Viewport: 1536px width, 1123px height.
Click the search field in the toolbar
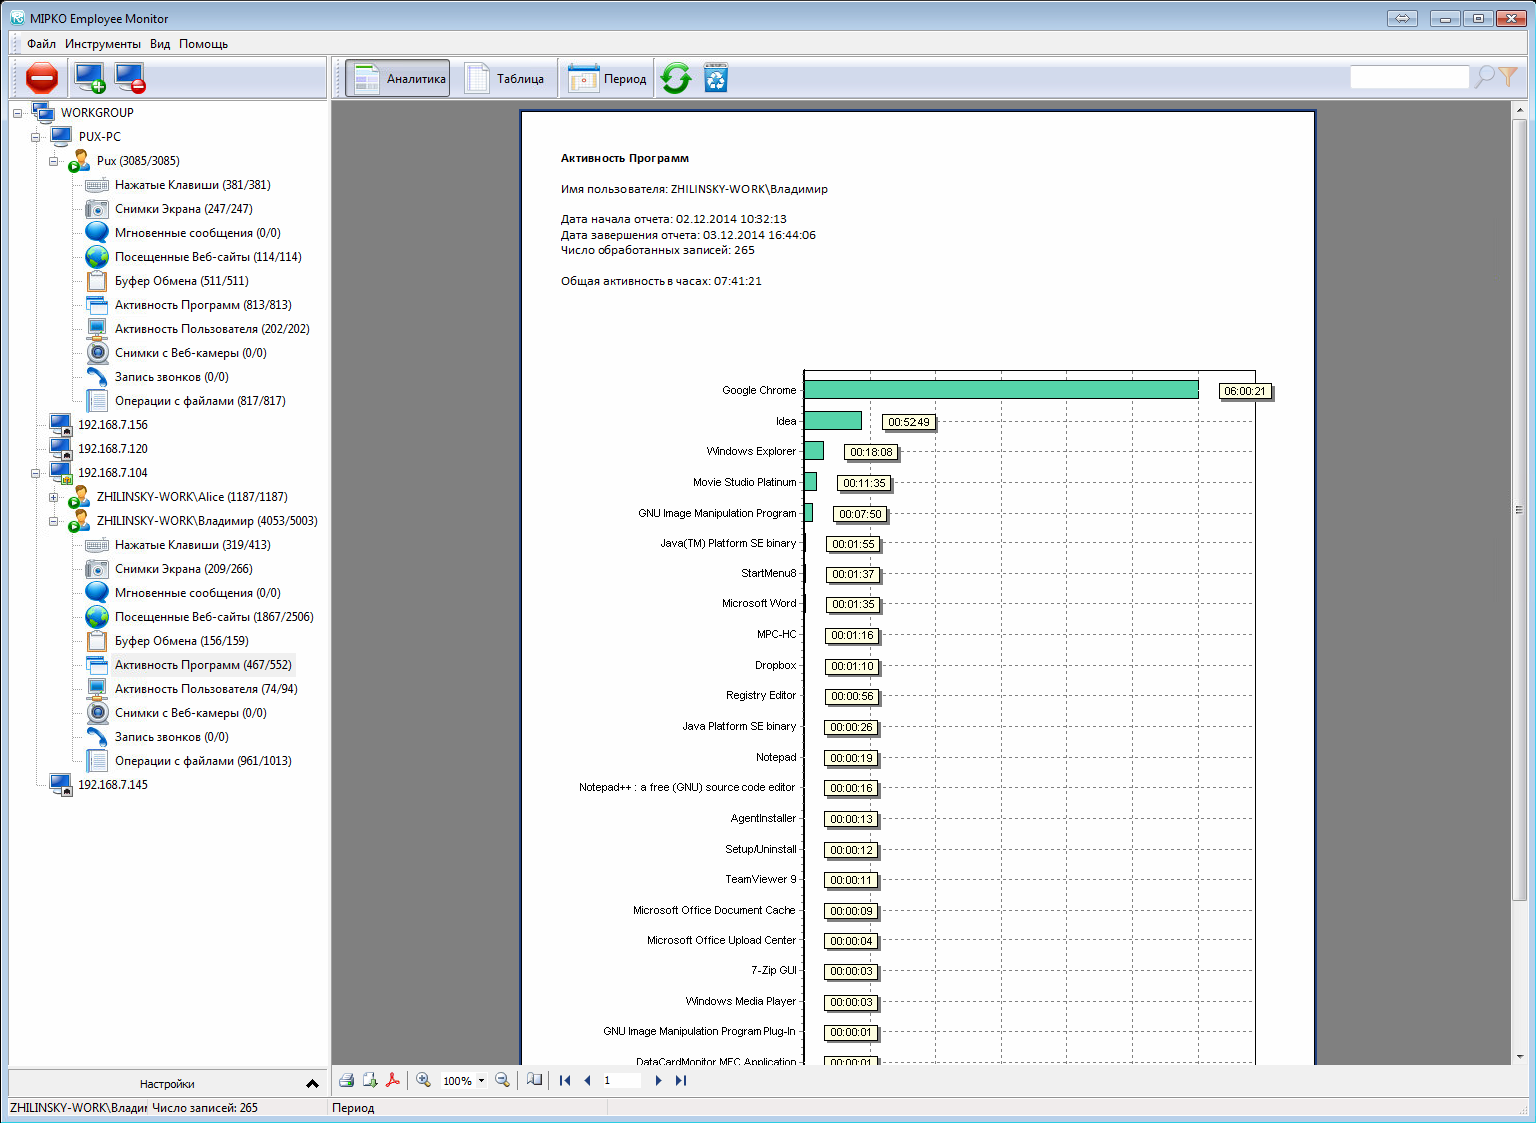click(x=1409, y=77)
